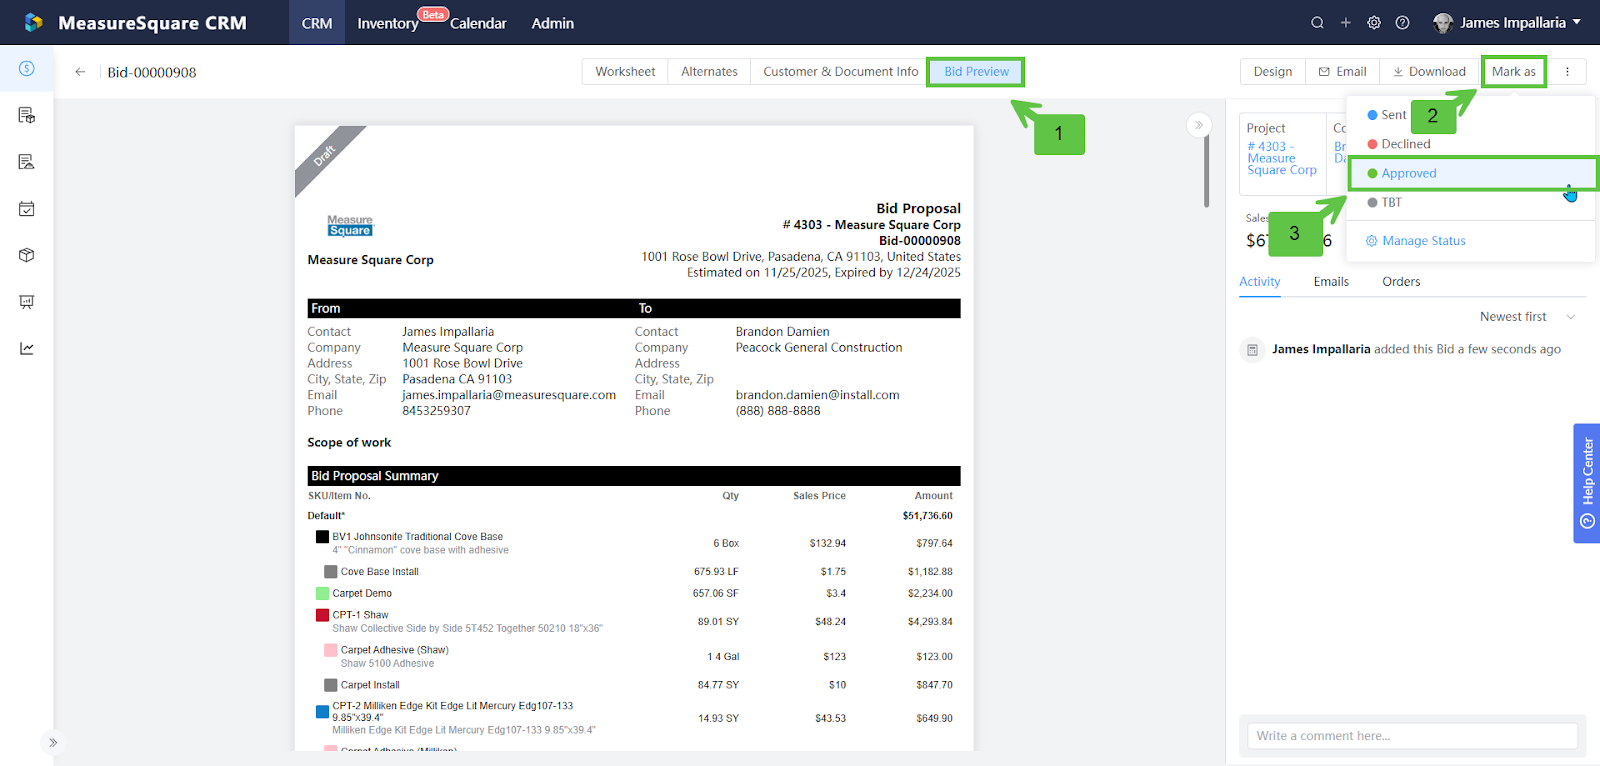Switch to the Alternates tab
Screen dimensions: 1600x766
709,72
